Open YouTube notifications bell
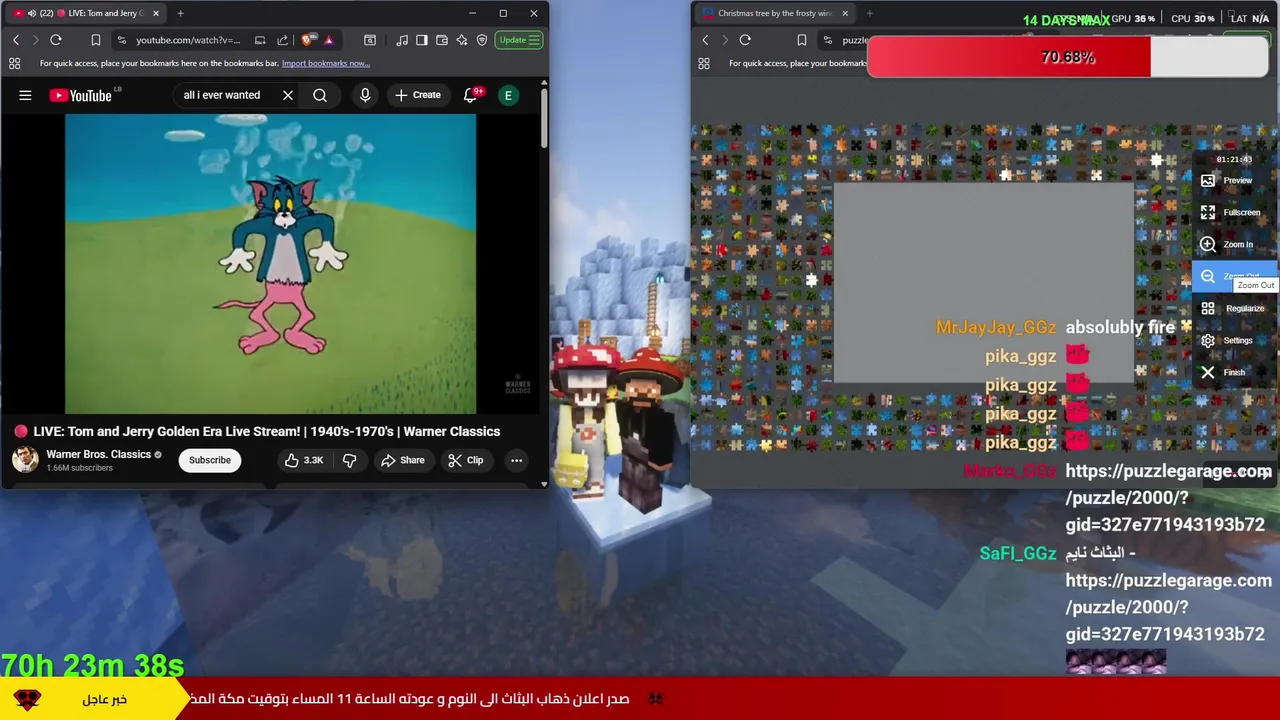 pos(471,95)
